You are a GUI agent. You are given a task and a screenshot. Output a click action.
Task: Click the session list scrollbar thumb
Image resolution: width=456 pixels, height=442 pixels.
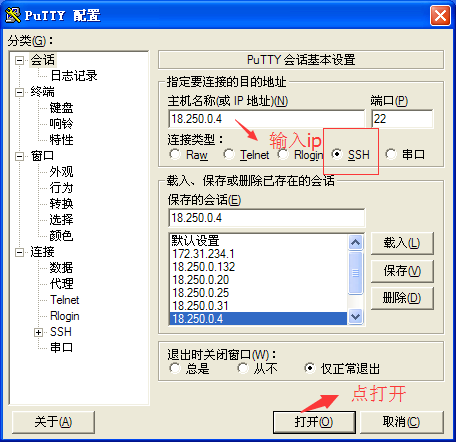point(355,273)
